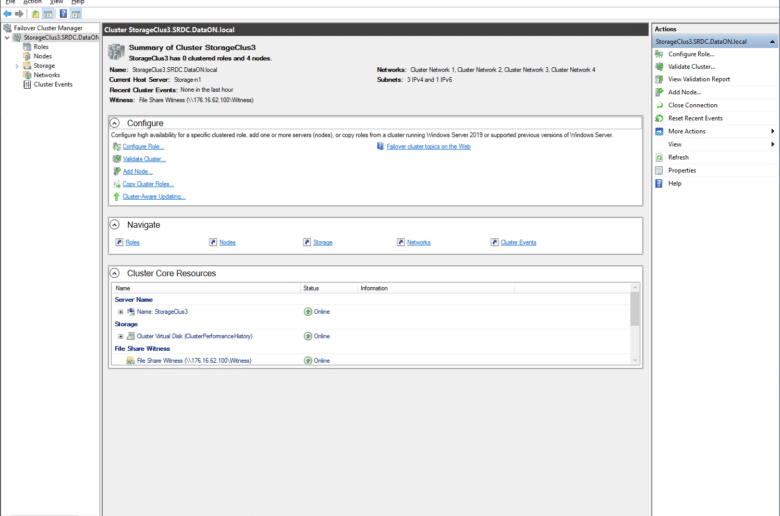The image size is (780, 516).
Task: Click the Properties action icon
Action: (x=659, y=170)
